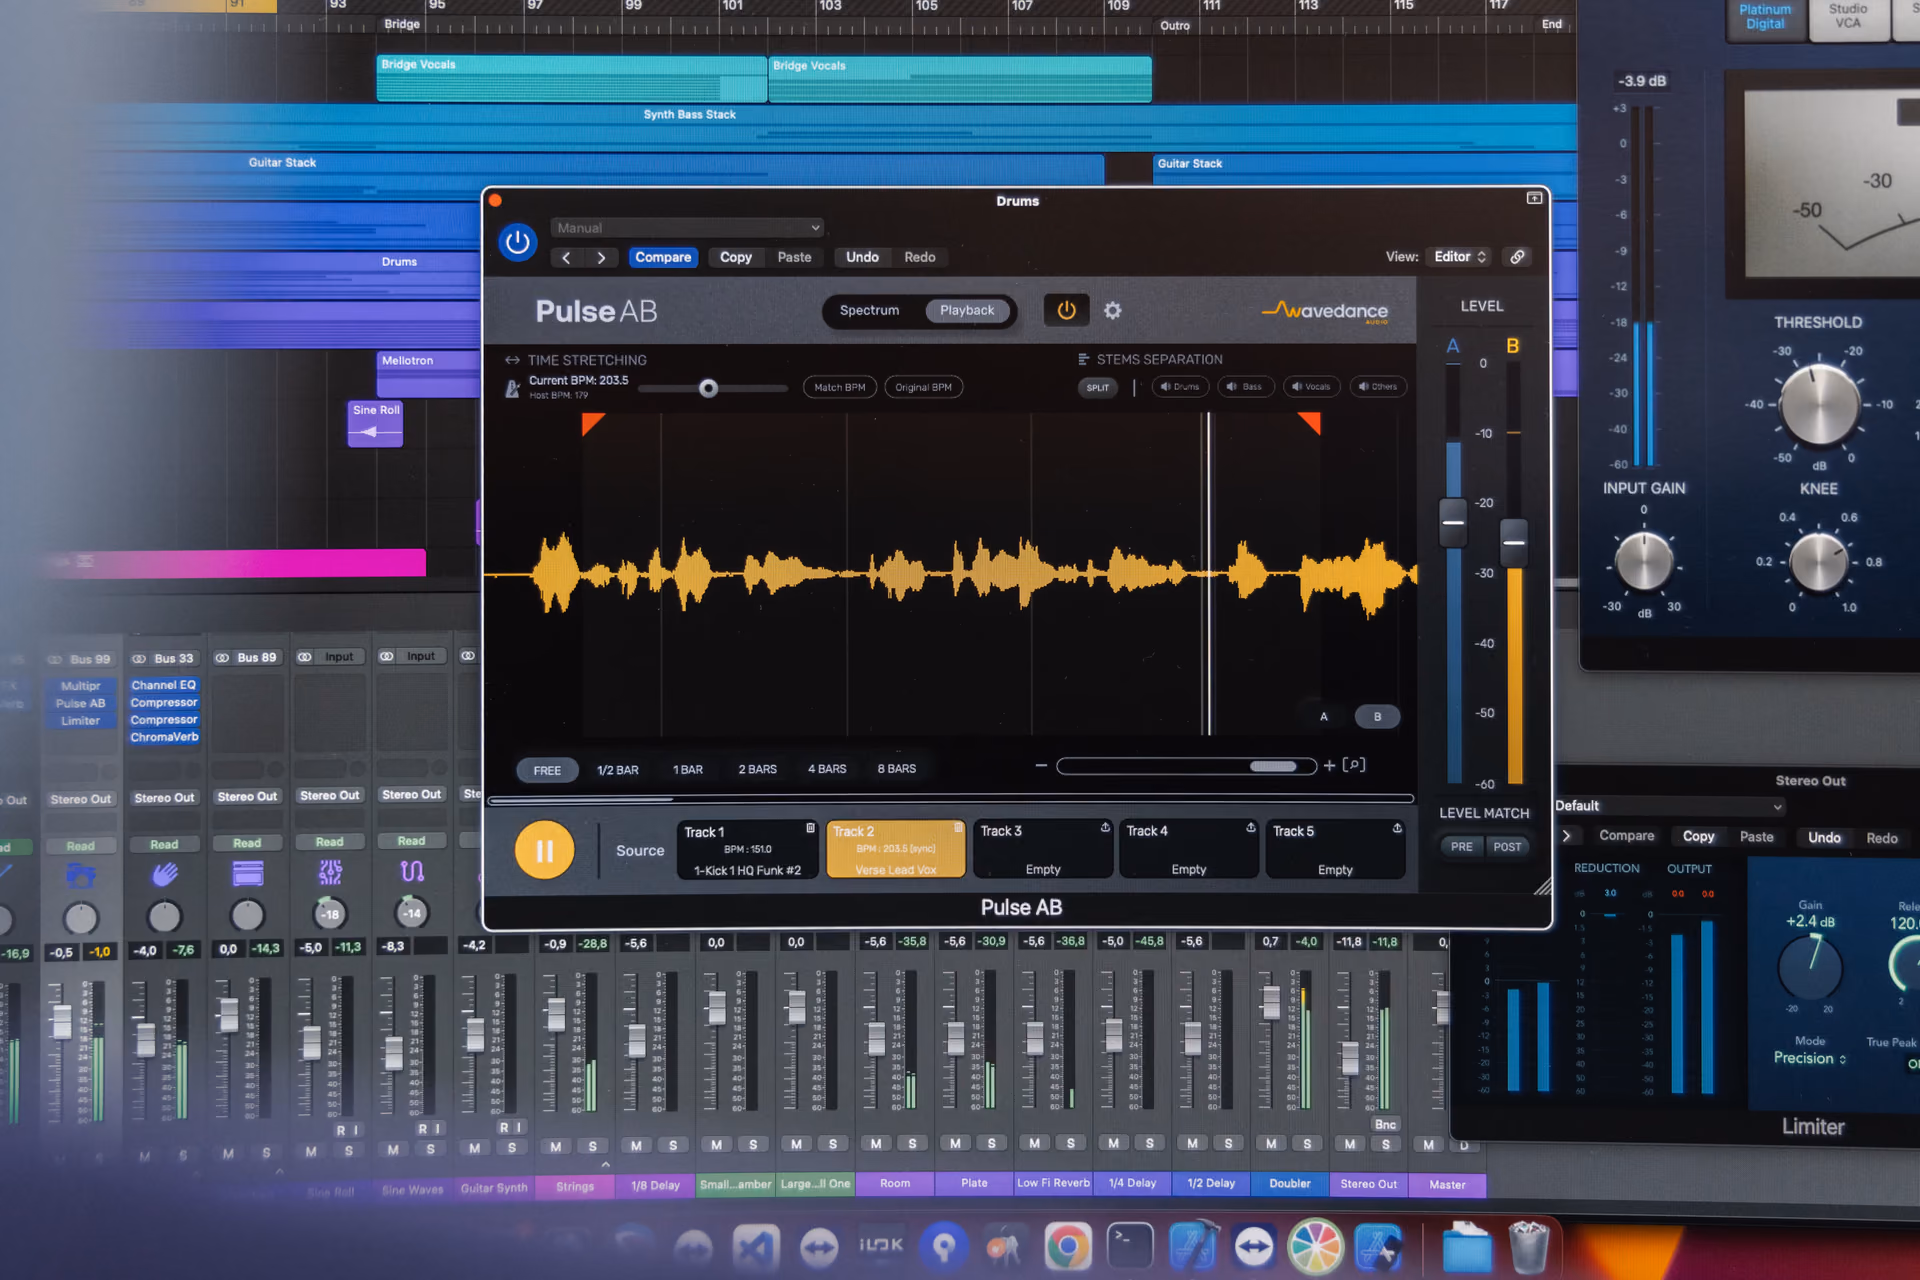Open Read automation menu on Bus 33 strip
The width and height of the screenshot is (1920, 1280).
pyautogui.click(x=165, y=845)
